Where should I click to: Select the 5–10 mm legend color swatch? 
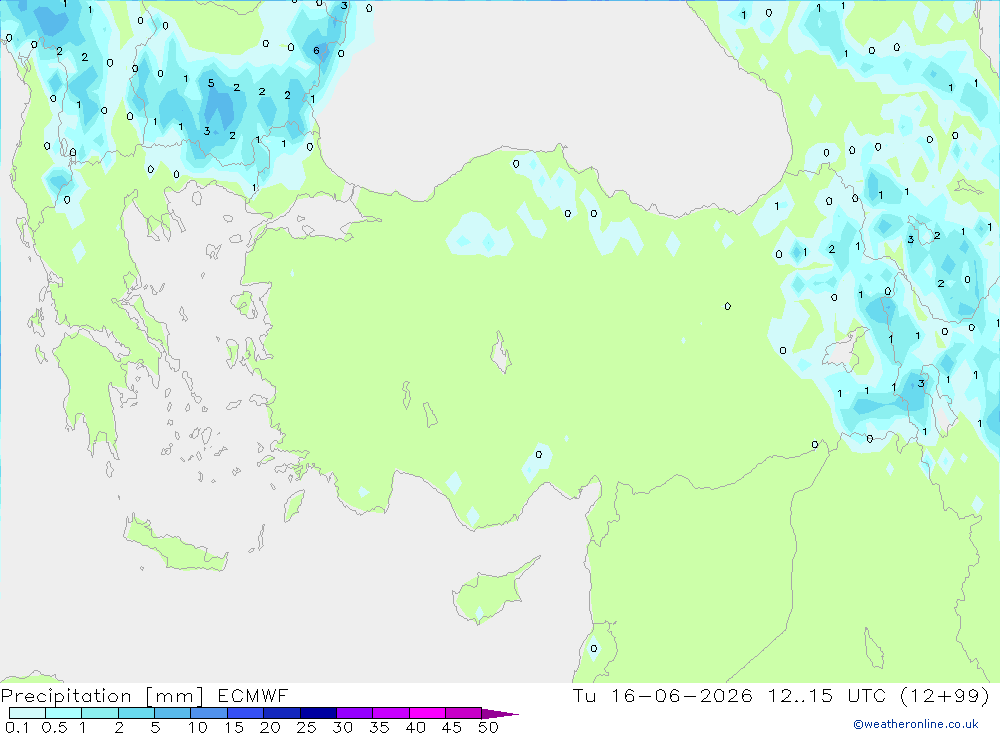point(172,713)
